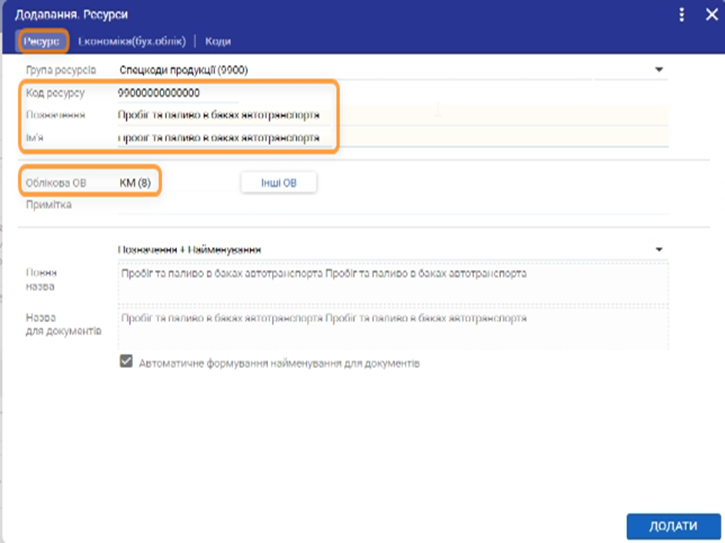Open the Економіка(бух.облік) tab

[132, 41]
